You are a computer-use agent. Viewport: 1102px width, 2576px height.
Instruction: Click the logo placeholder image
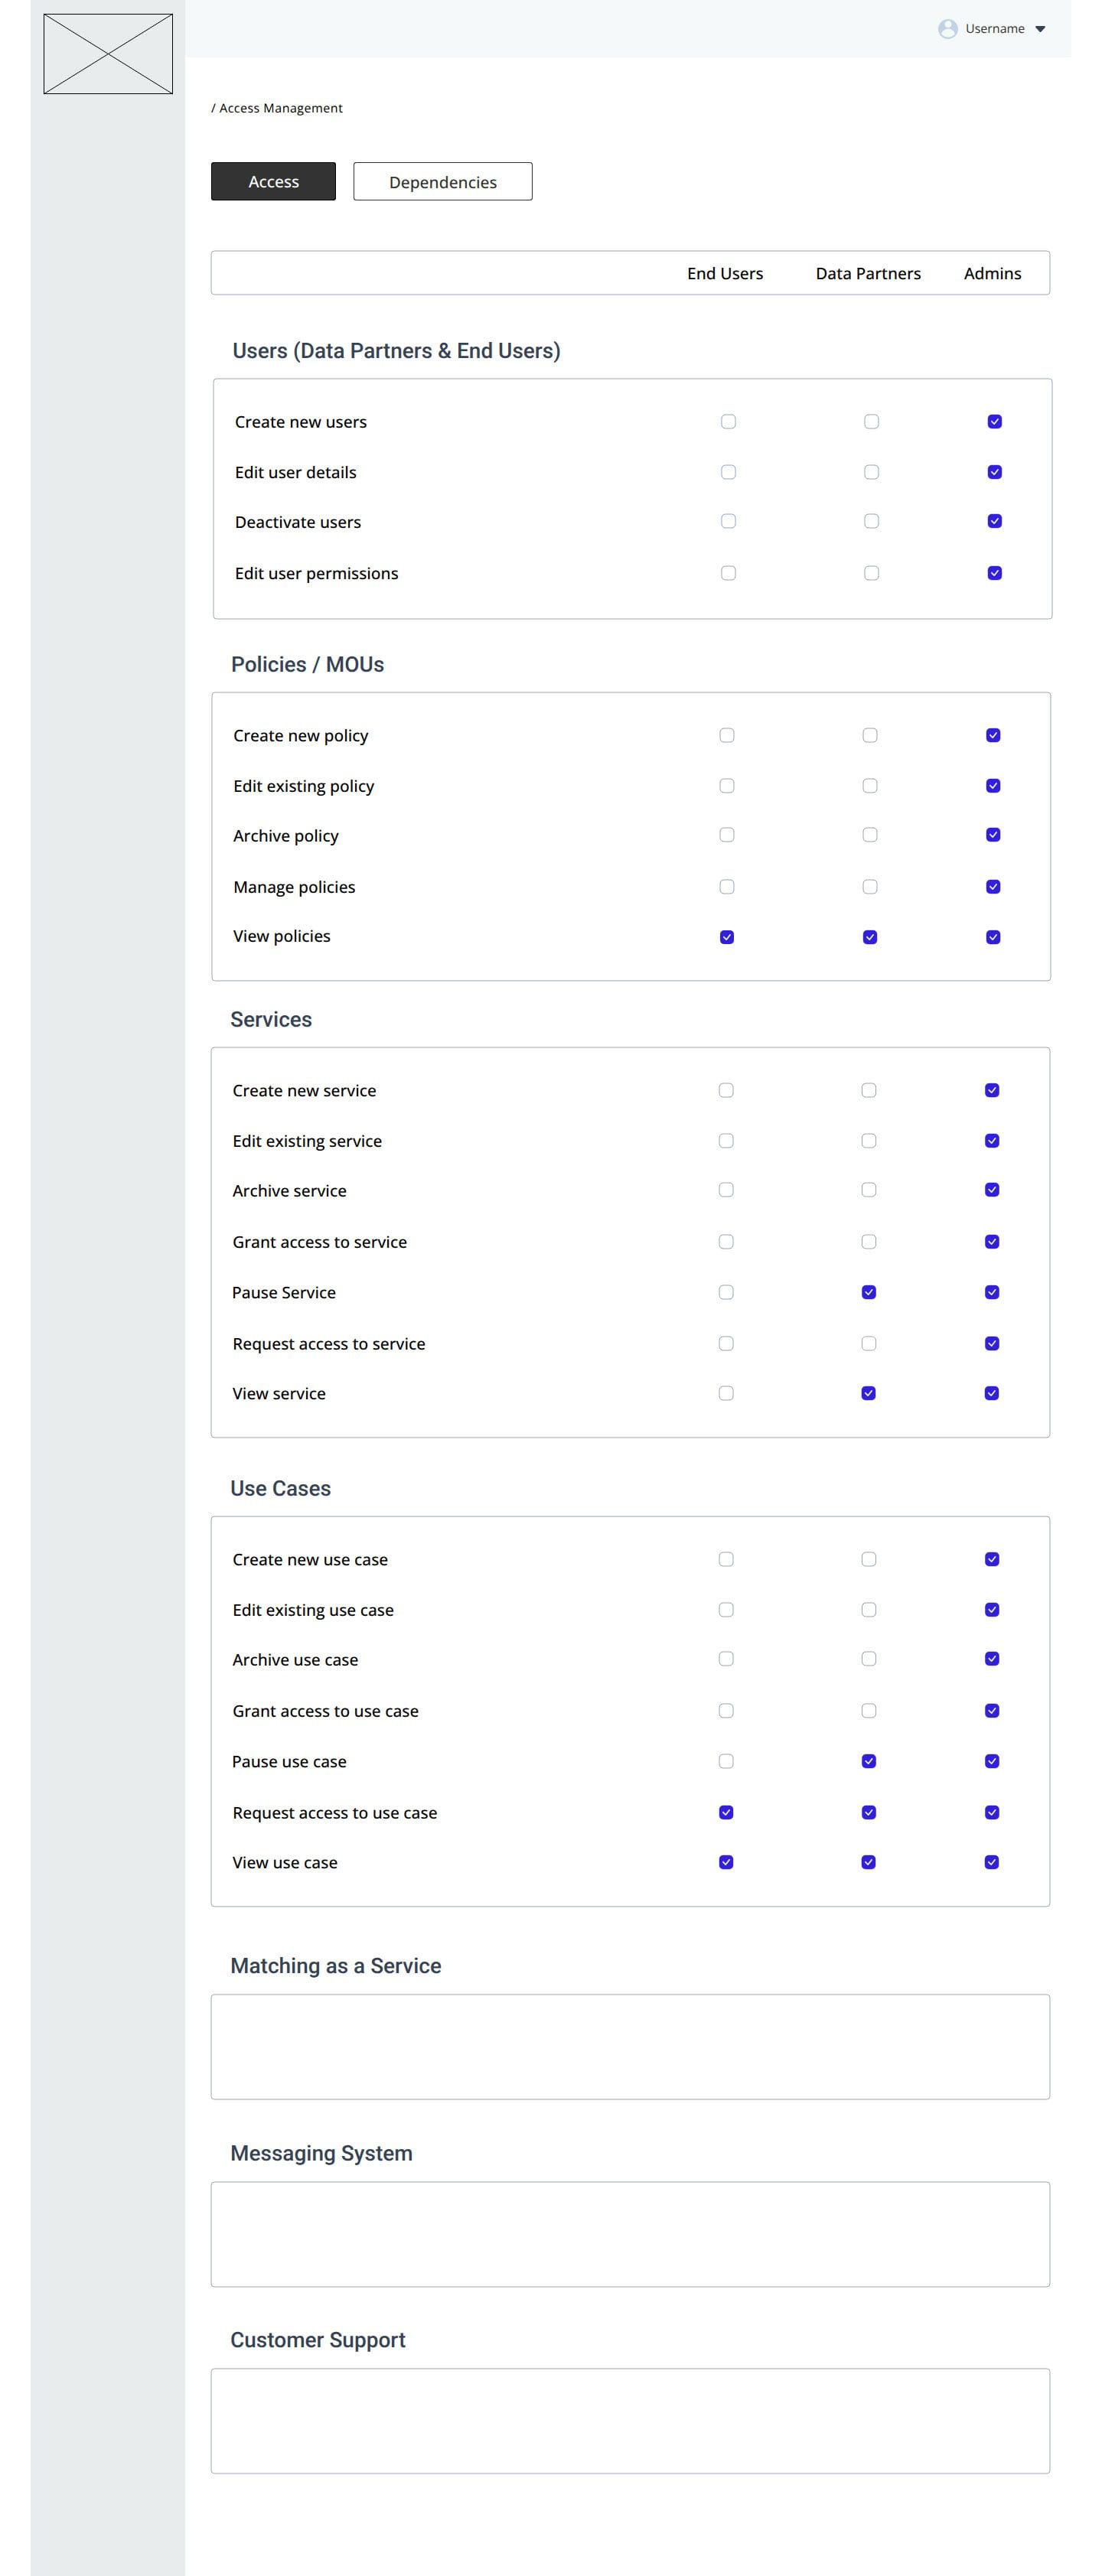click(108, 54)
